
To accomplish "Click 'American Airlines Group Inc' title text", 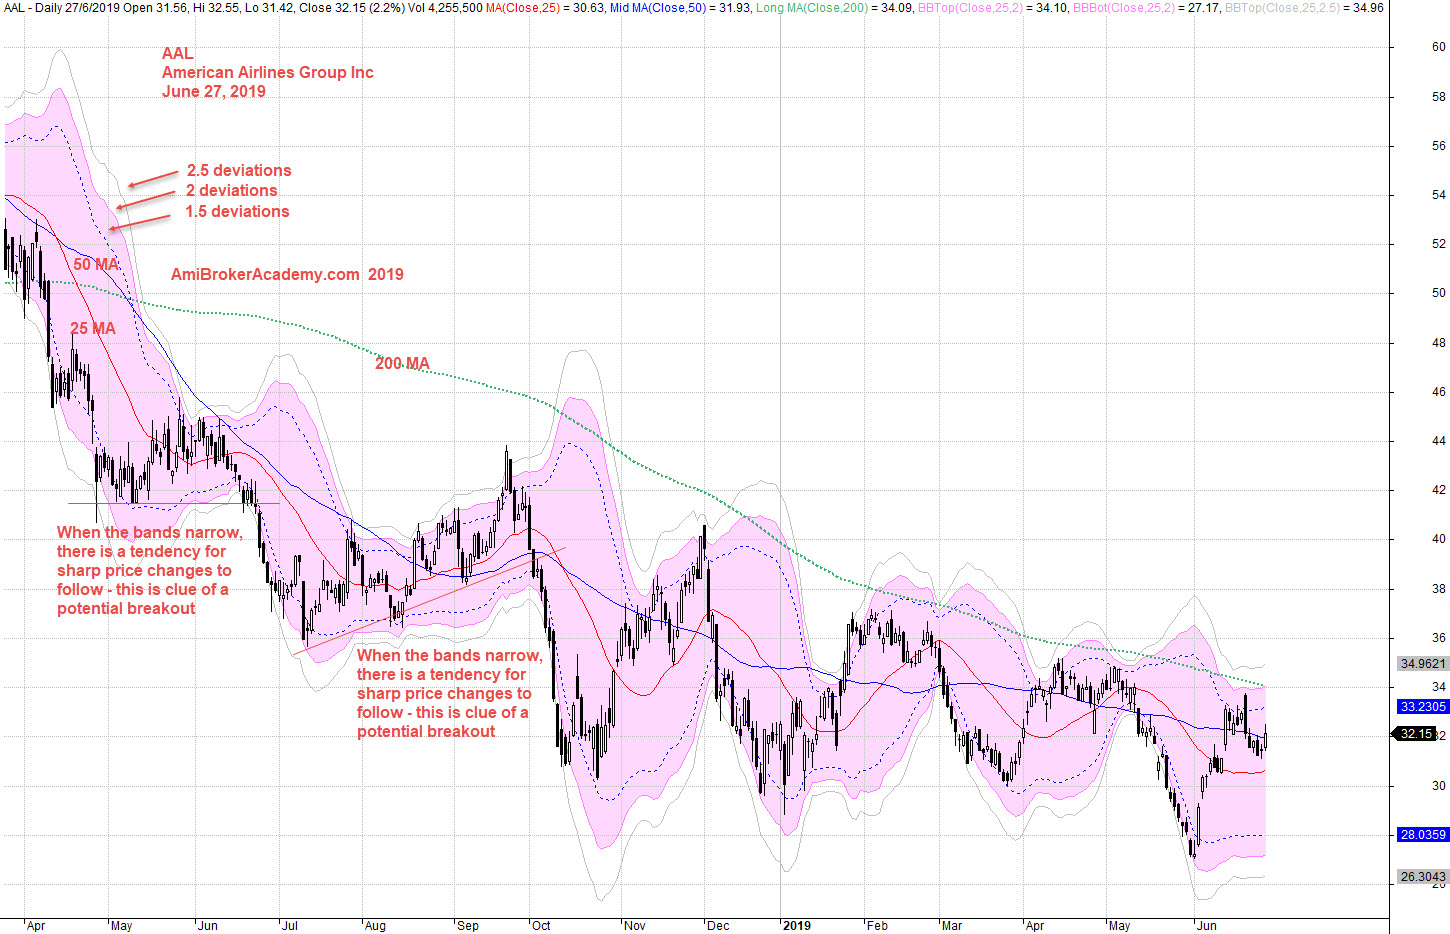I will click(268, 72).
